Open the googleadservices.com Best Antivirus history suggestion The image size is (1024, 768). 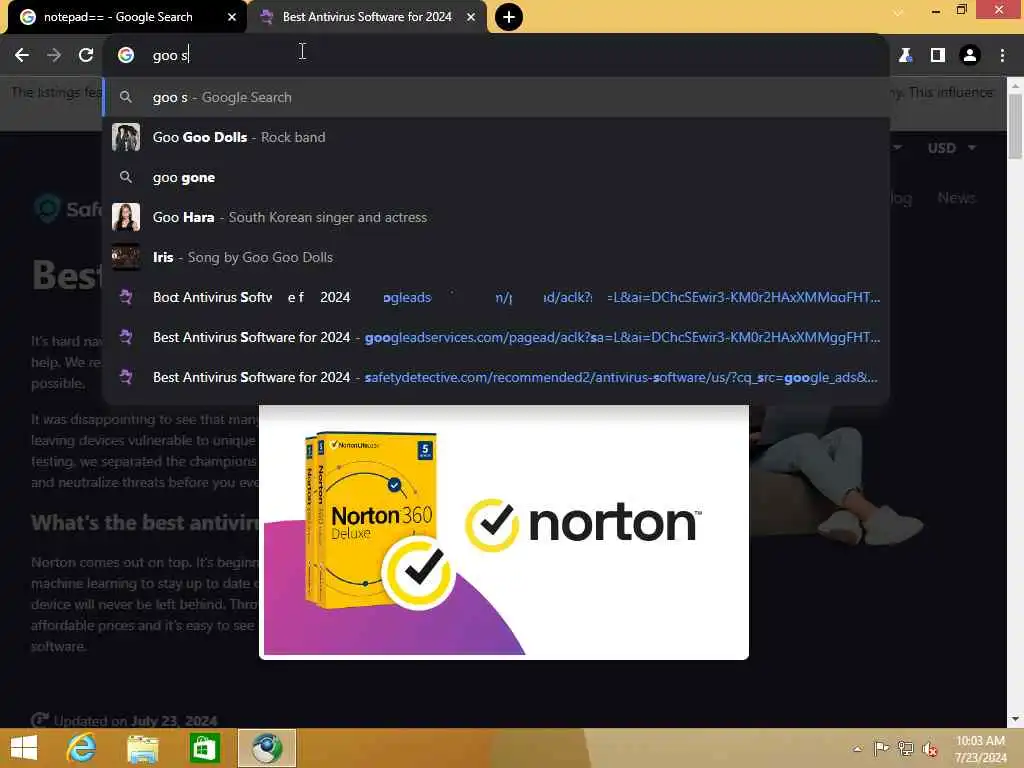[x=496, y=337]
